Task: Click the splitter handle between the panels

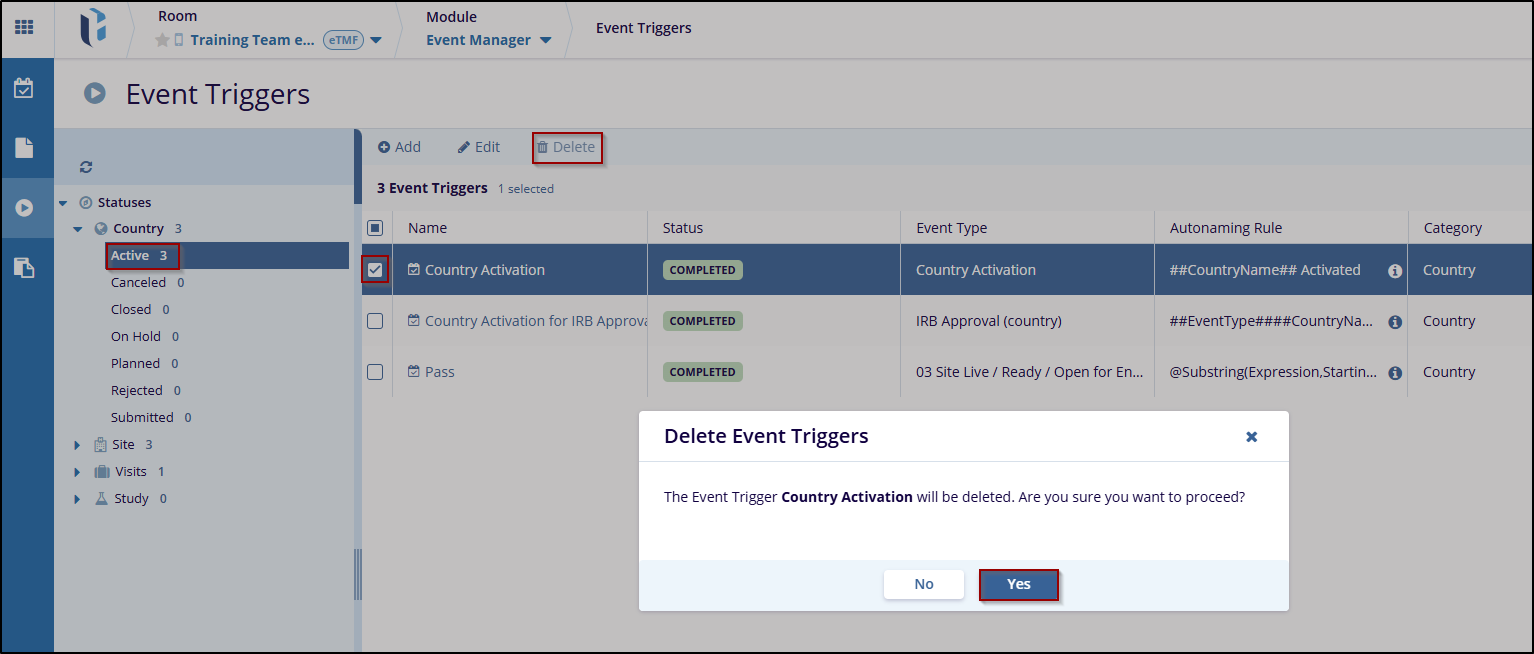Action: coord(358,574)
